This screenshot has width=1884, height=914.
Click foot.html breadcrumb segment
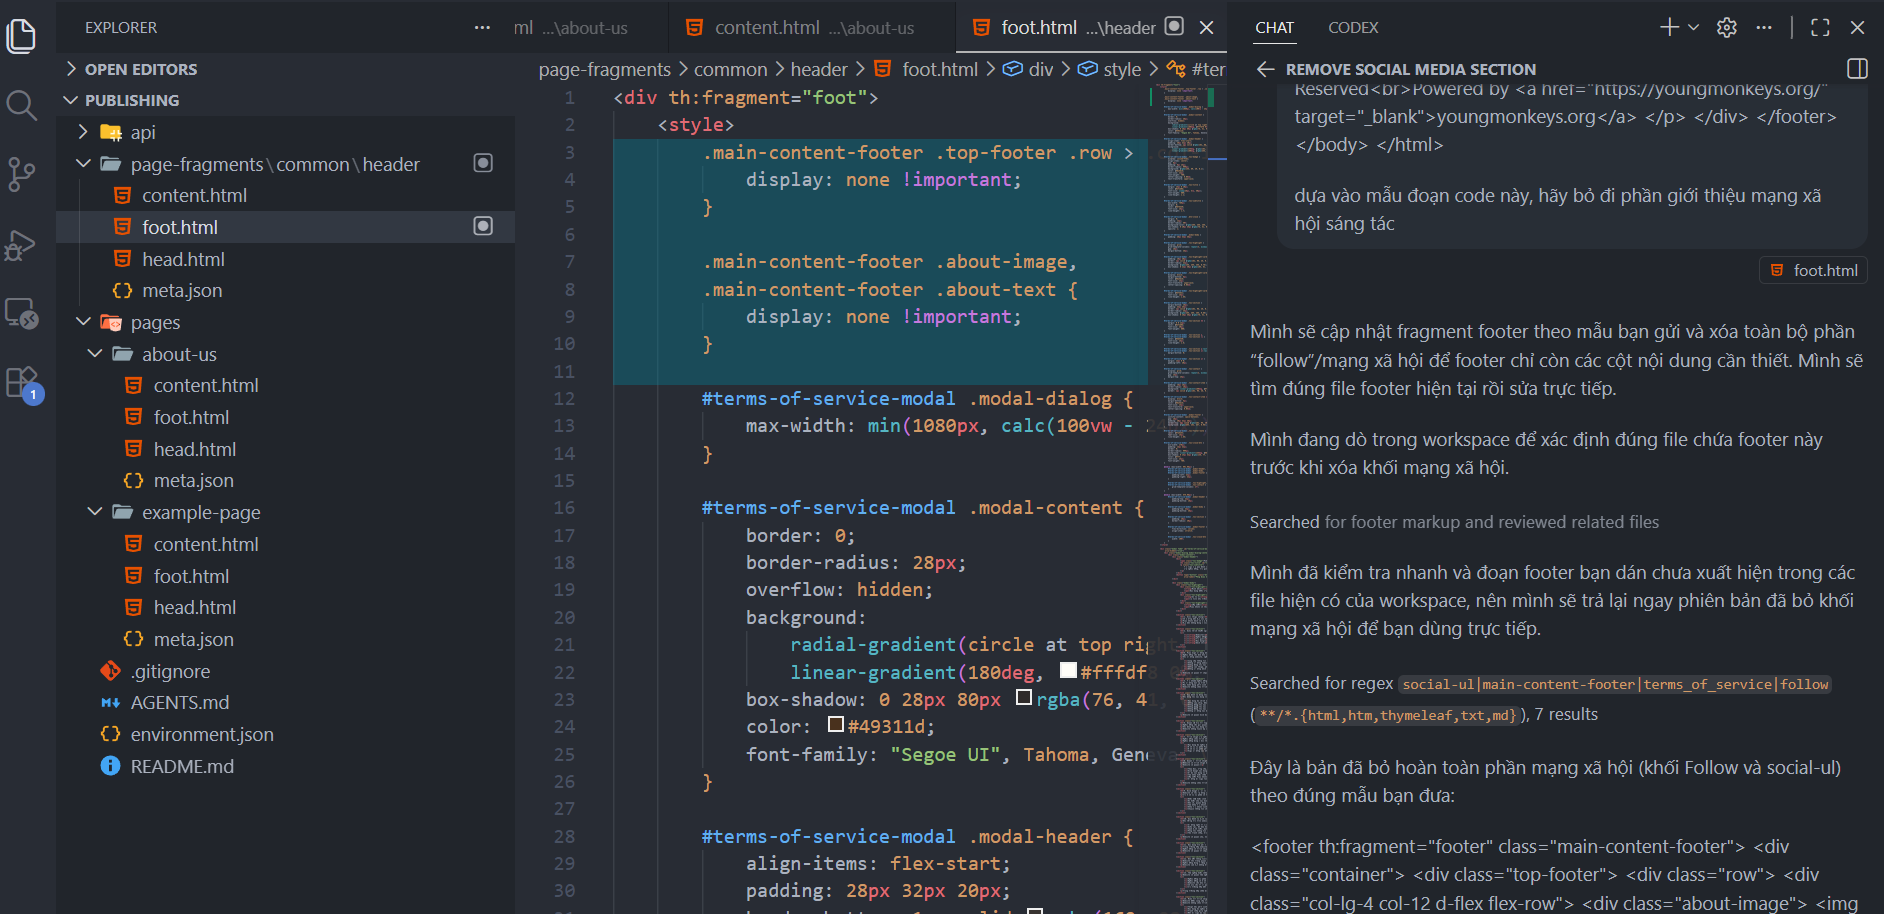tap(927, 69)
